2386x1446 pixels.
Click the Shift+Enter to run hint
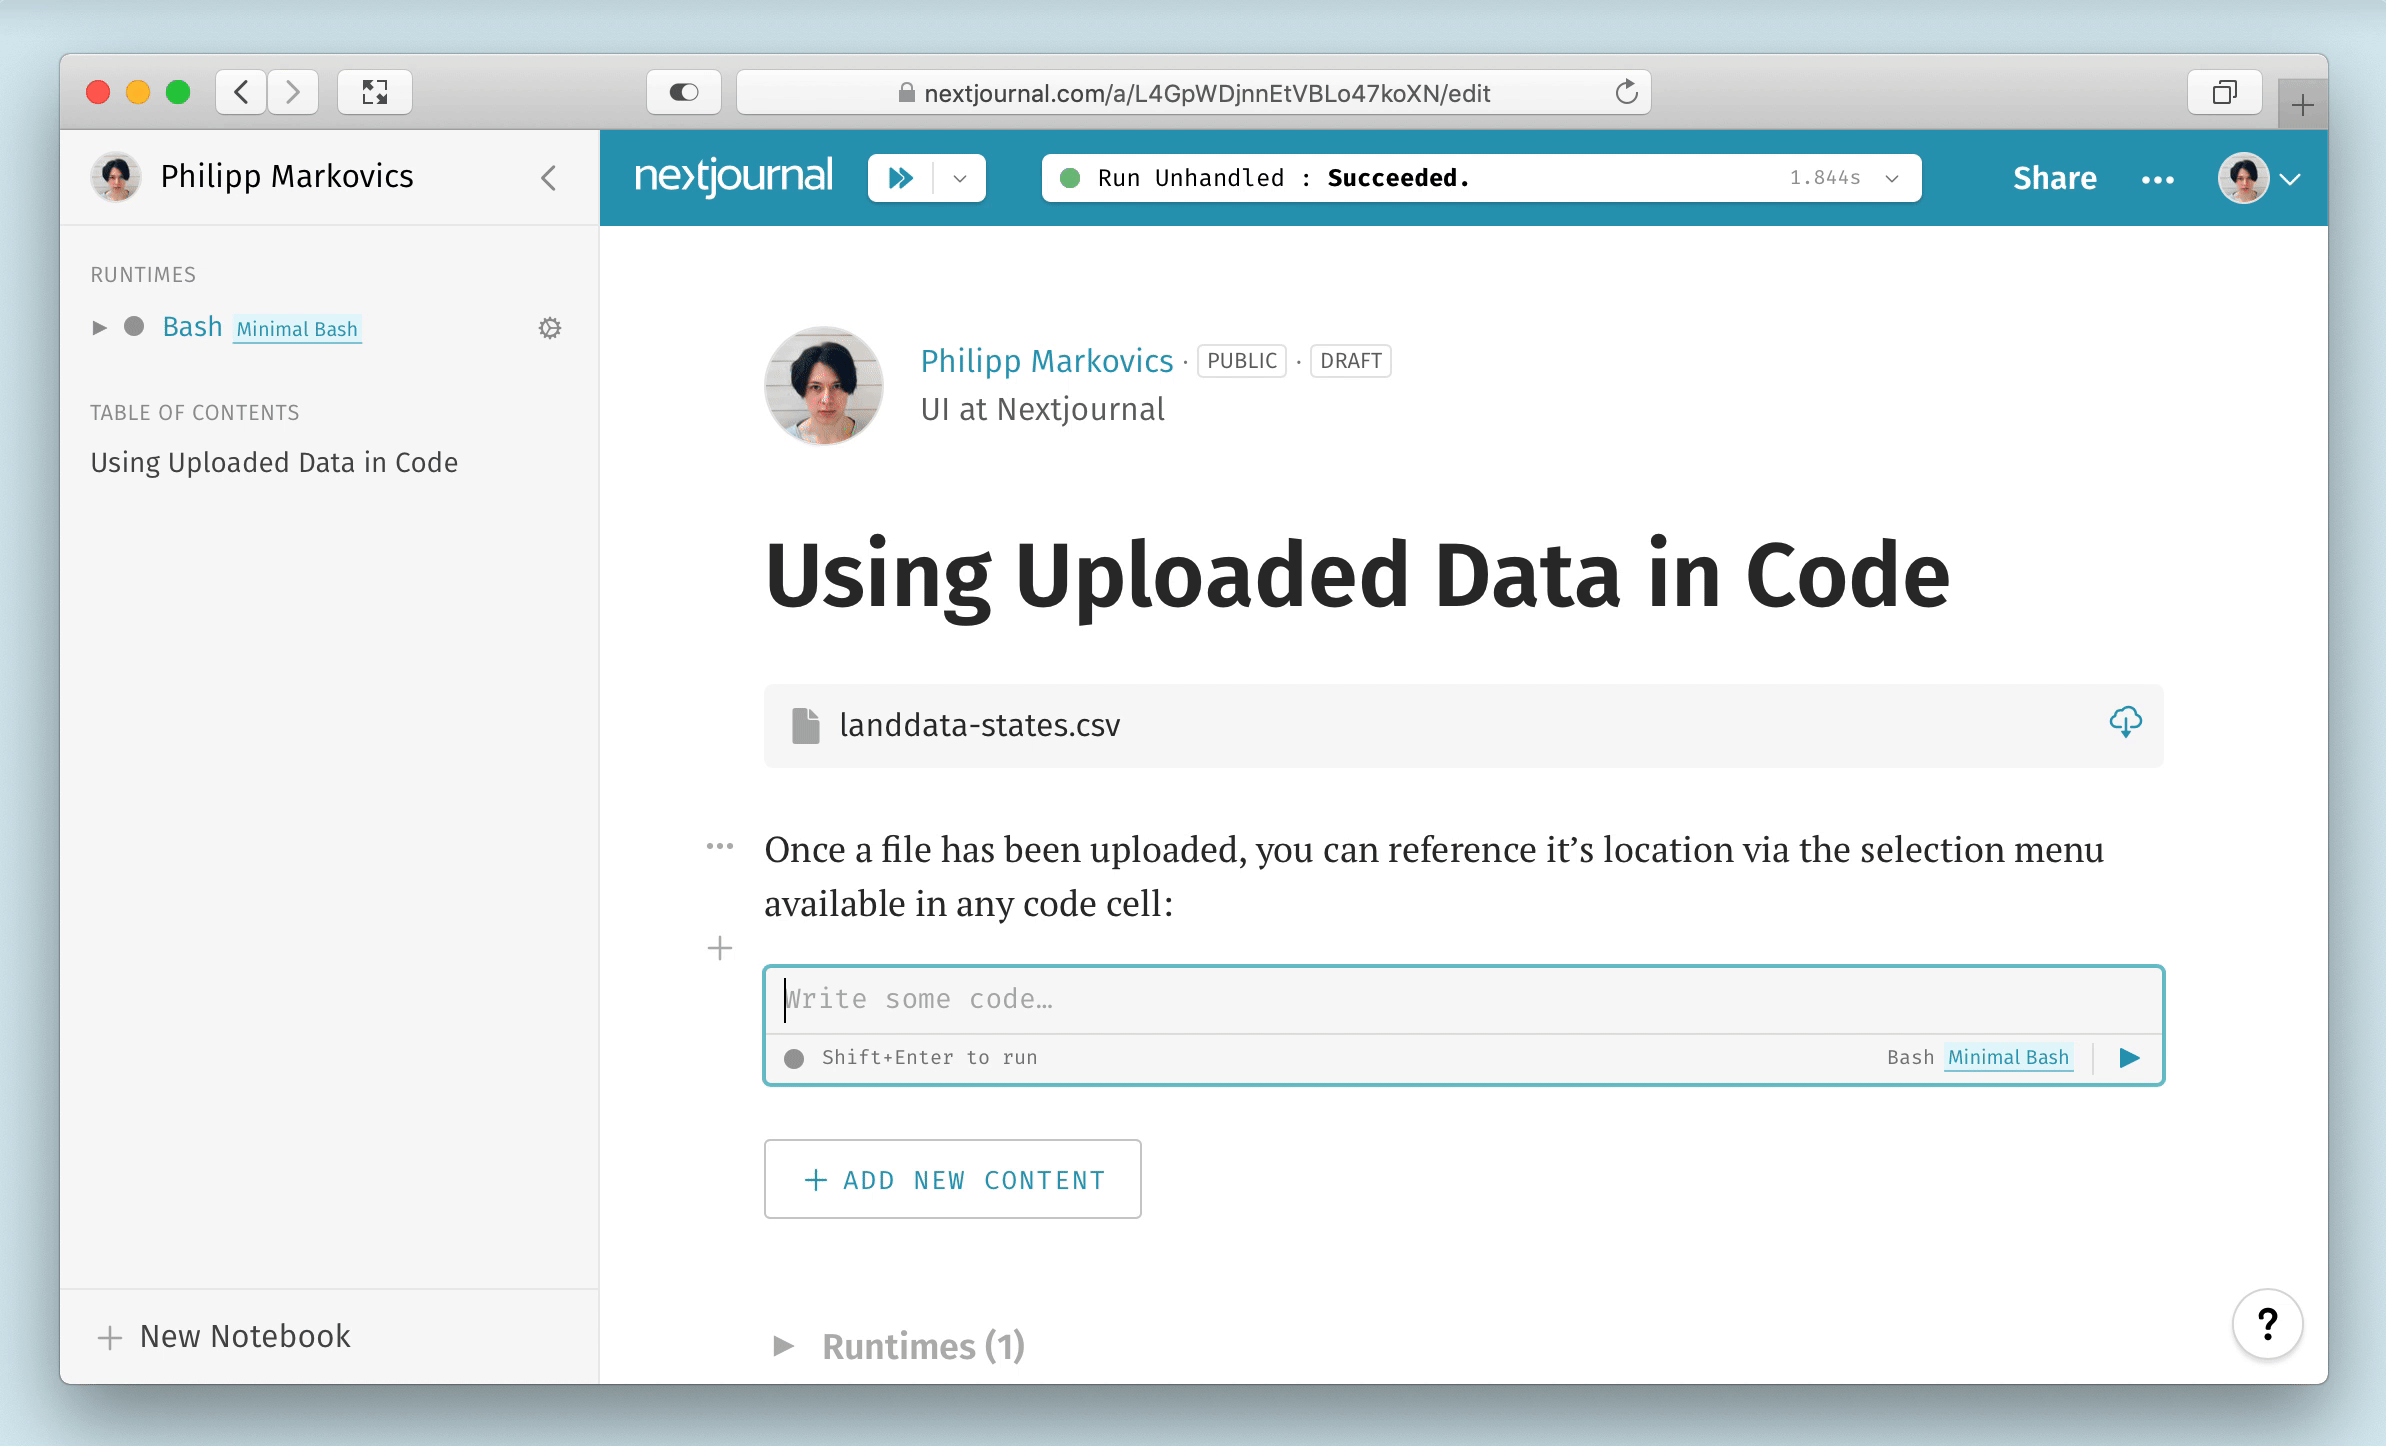coord(929,1057)
